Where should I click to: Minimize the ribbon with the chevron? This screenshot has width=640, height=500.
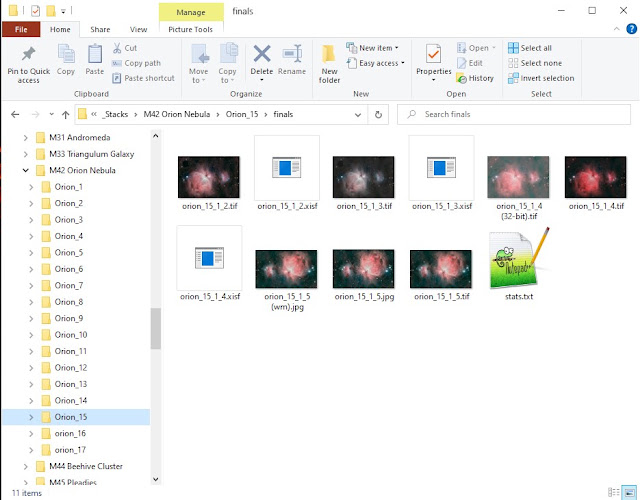click(616, 29)
